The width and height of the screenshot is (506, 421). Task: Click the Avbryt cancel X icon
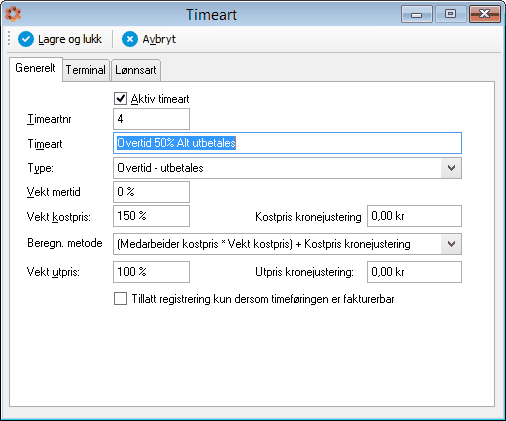pos(130,39)
